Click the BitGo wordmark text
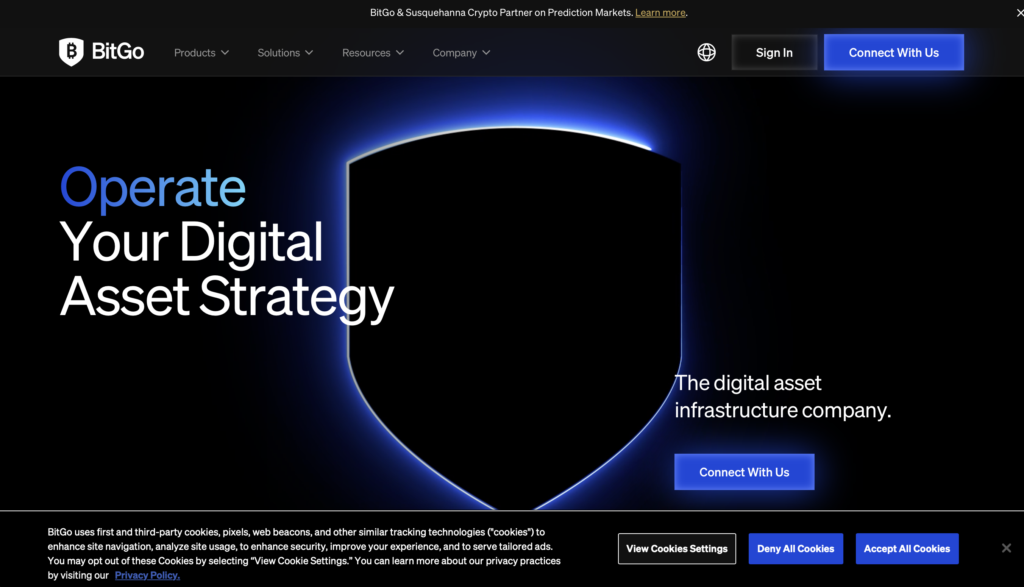The image size is (1024, 587). 118,52
